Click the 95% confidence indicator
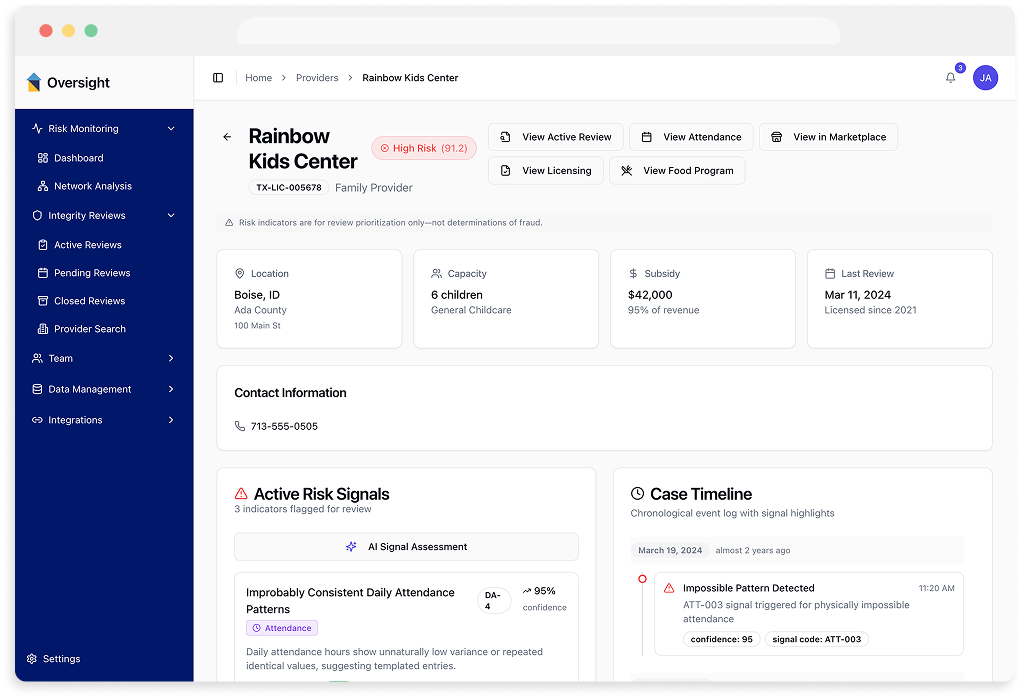 [543, 591]
